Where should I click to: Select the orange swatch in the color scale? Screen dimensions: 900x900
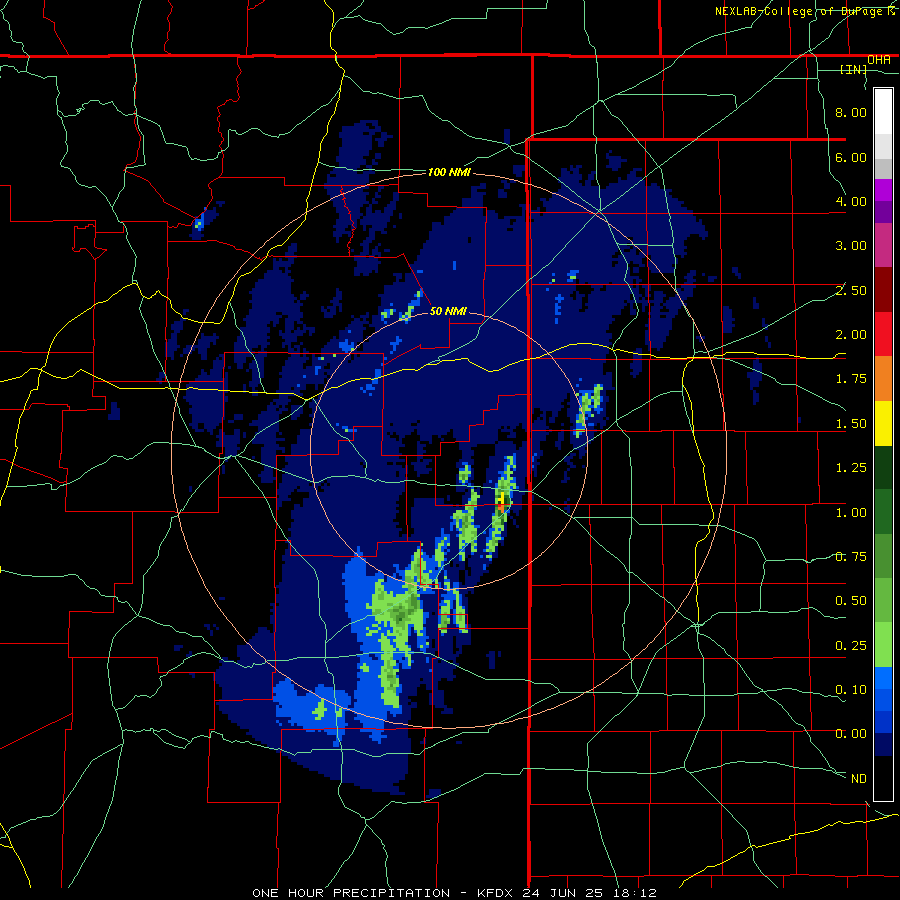tap(883, 379)
